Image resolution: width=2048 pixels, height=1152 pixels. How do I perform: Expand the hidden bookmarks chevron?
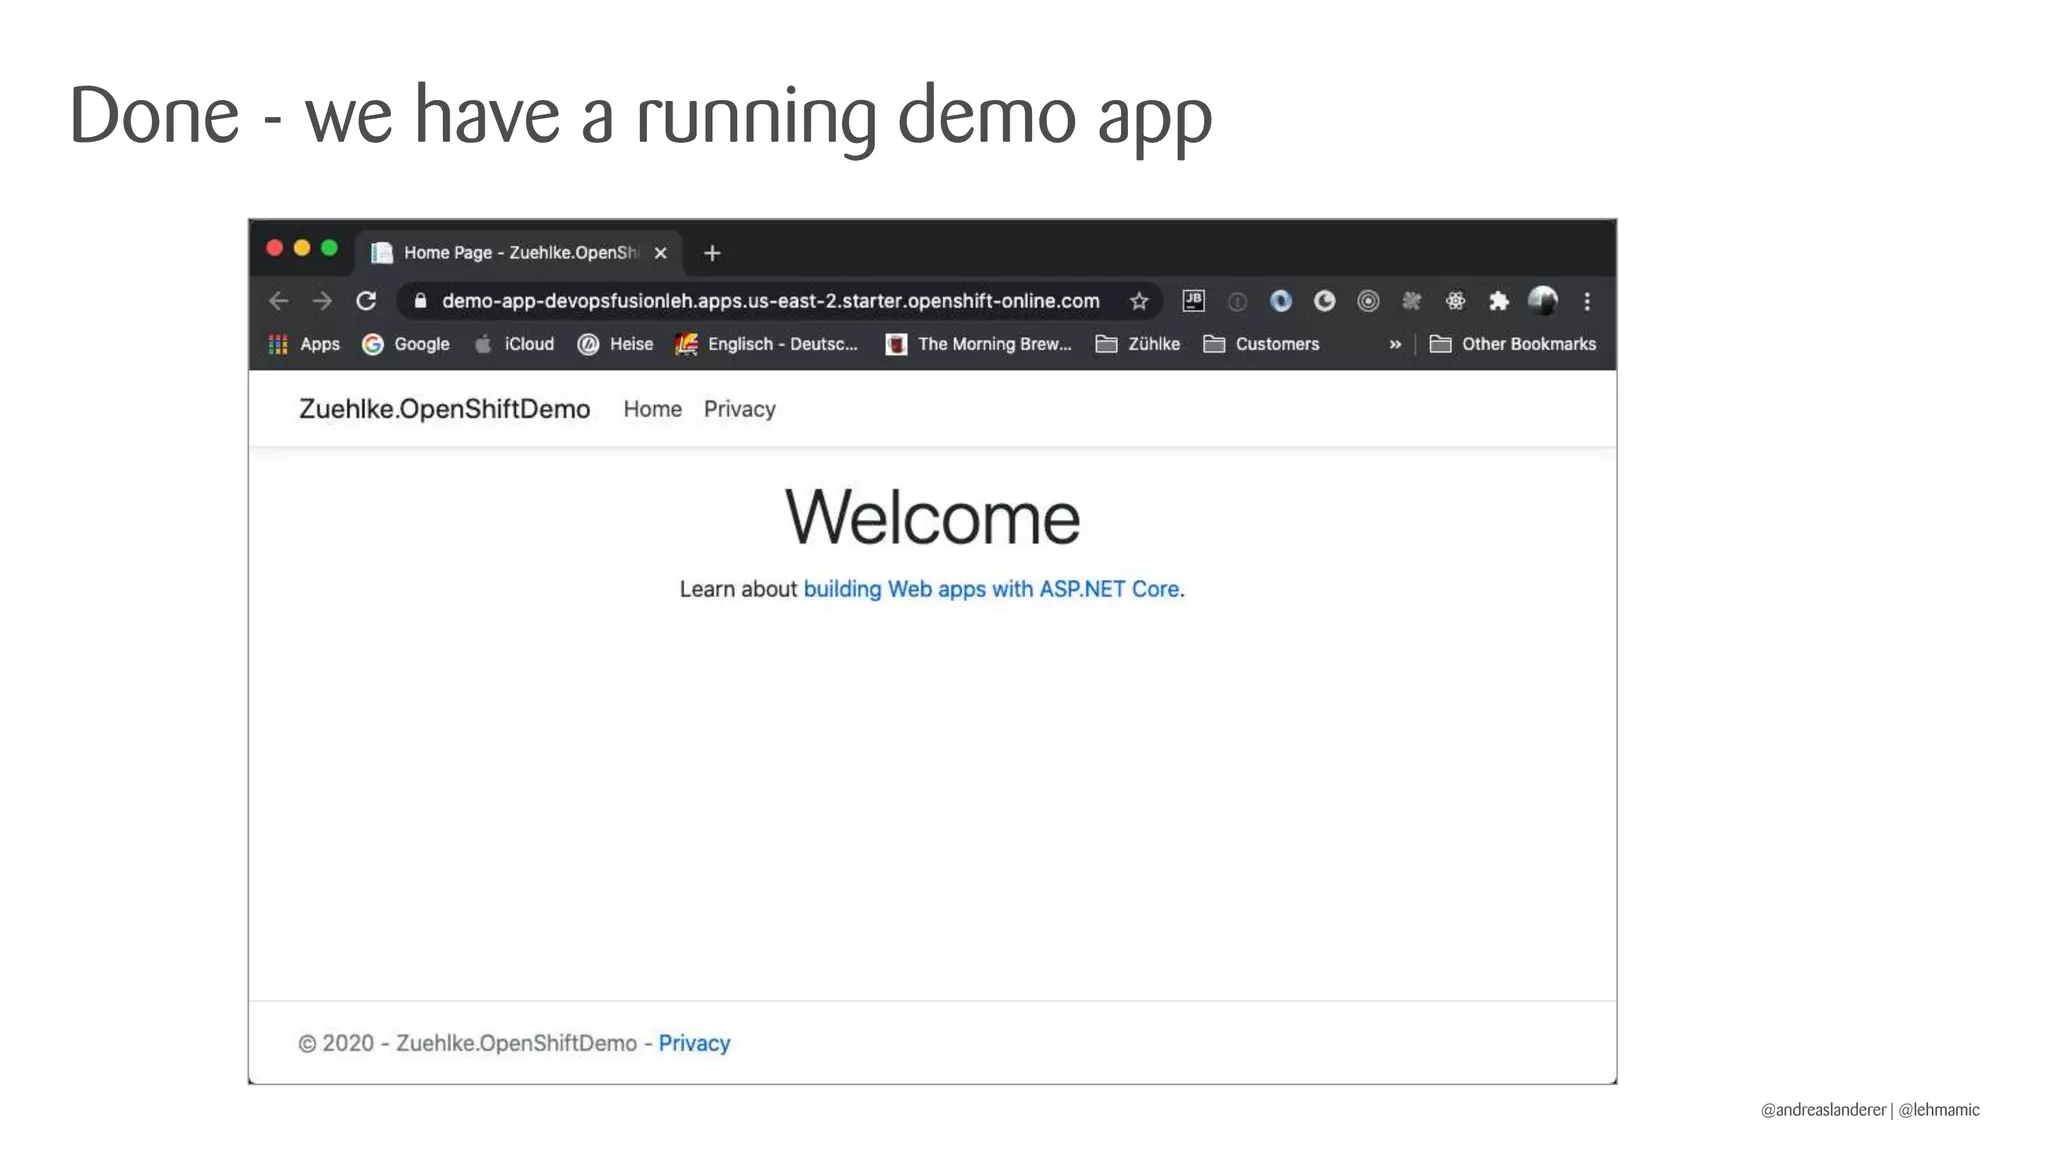click(x=1395, y=344)
